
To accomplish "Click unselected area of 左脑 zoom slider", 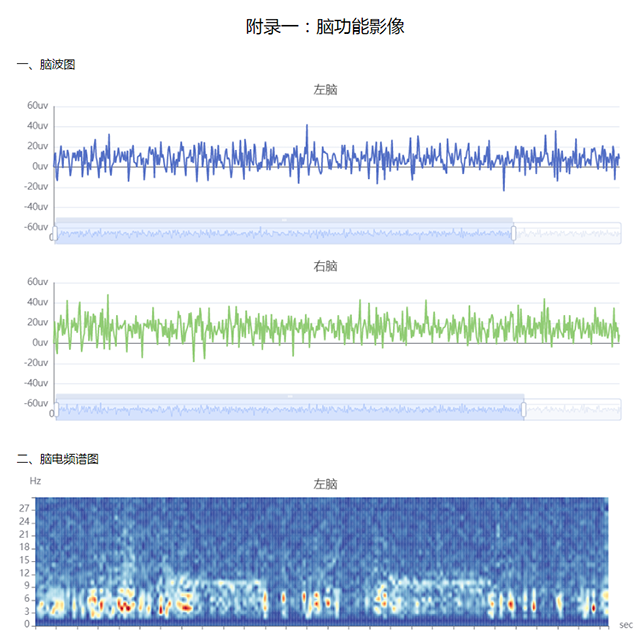I will point(568,233).
